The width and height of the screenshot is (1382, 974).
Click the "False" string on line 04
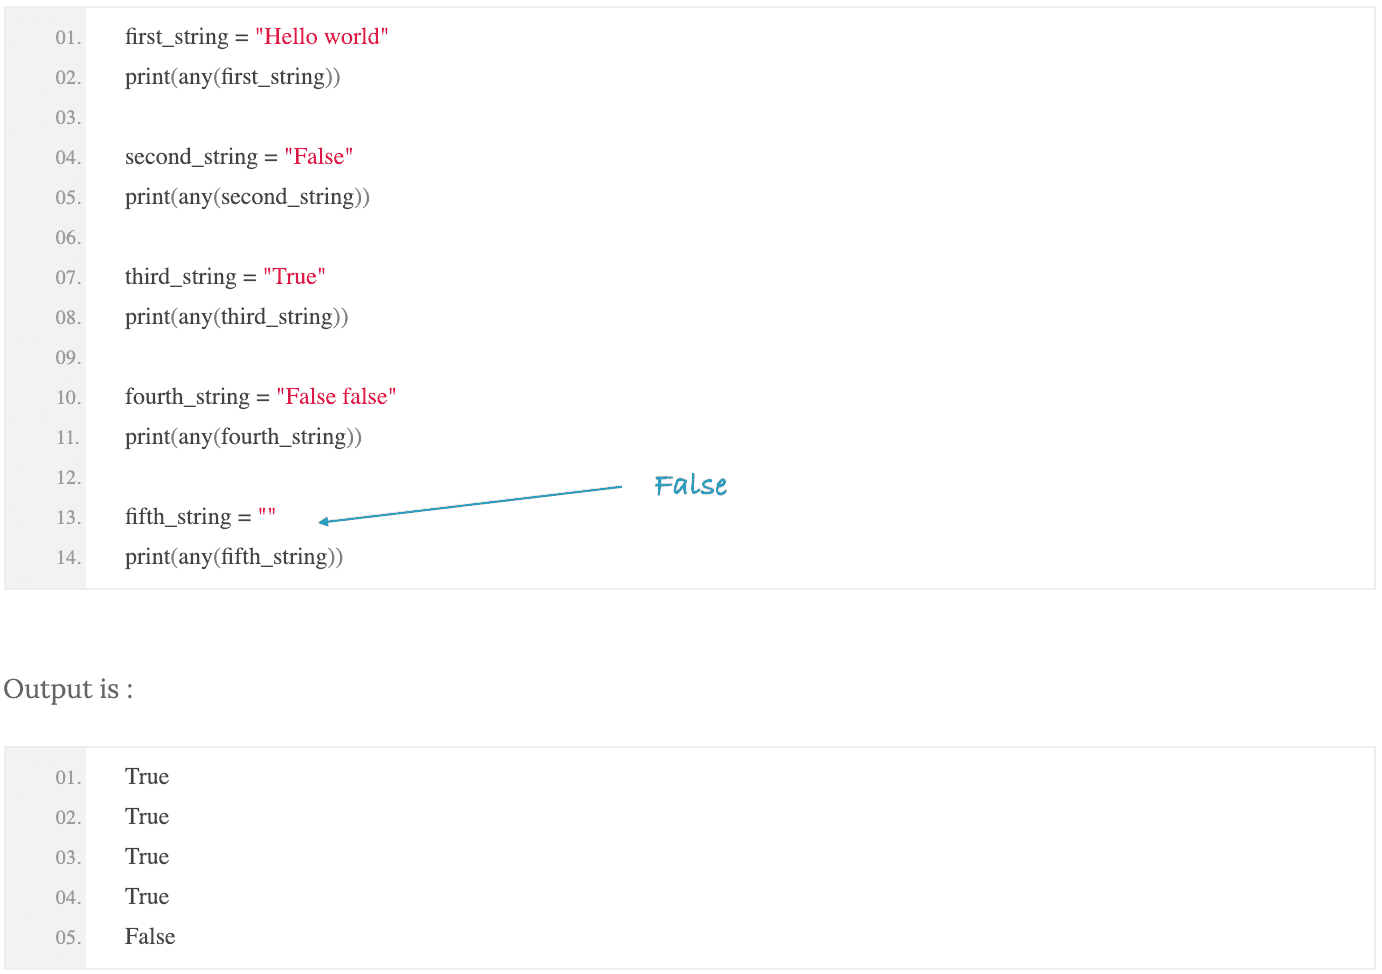pos(319,157)
